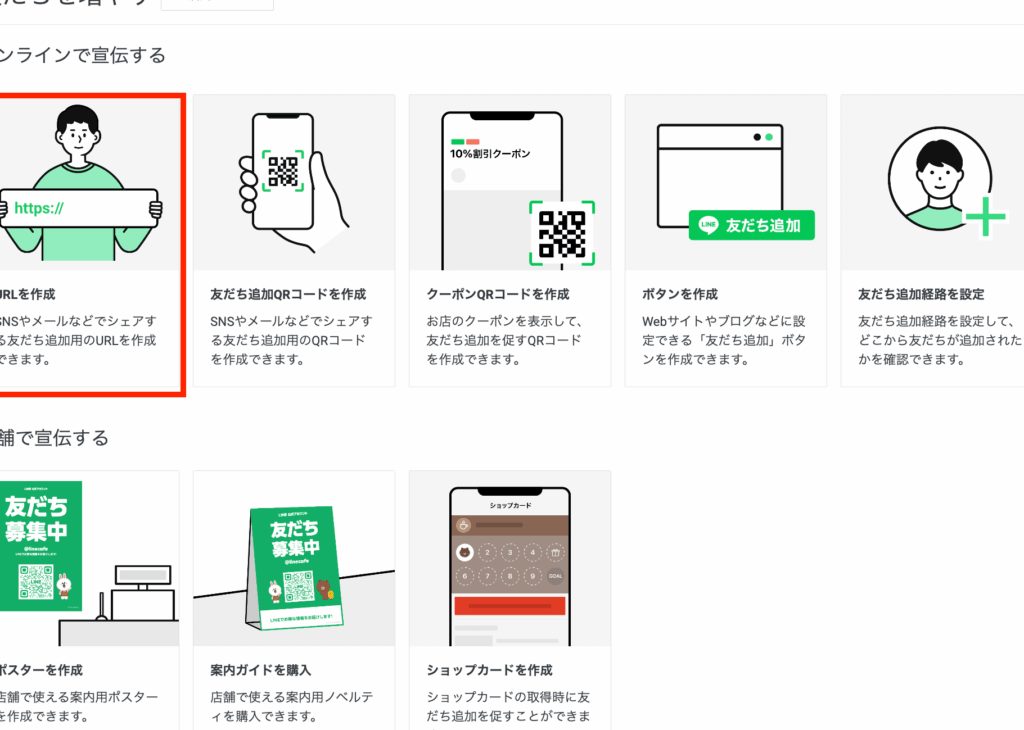Click the green 友だち募集中 poster image
The height and width of the screenshot is (730, 1024).
[x=42, y=545]
